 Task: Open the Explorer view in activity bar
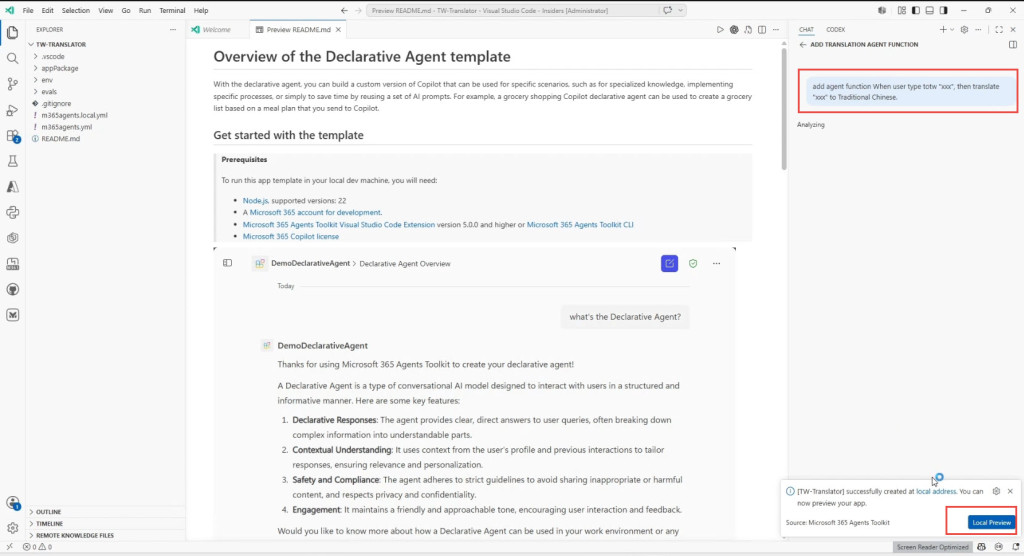click(x=12, y=33)
